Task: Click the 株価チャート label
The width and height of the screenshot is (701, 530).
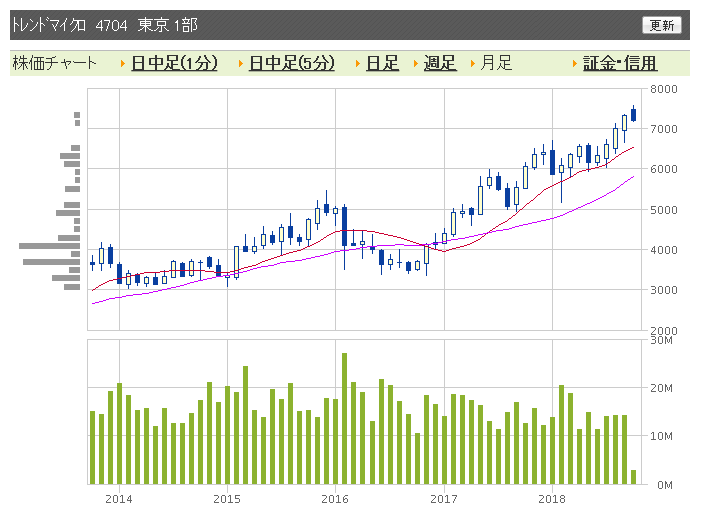Action: (55, 63)
